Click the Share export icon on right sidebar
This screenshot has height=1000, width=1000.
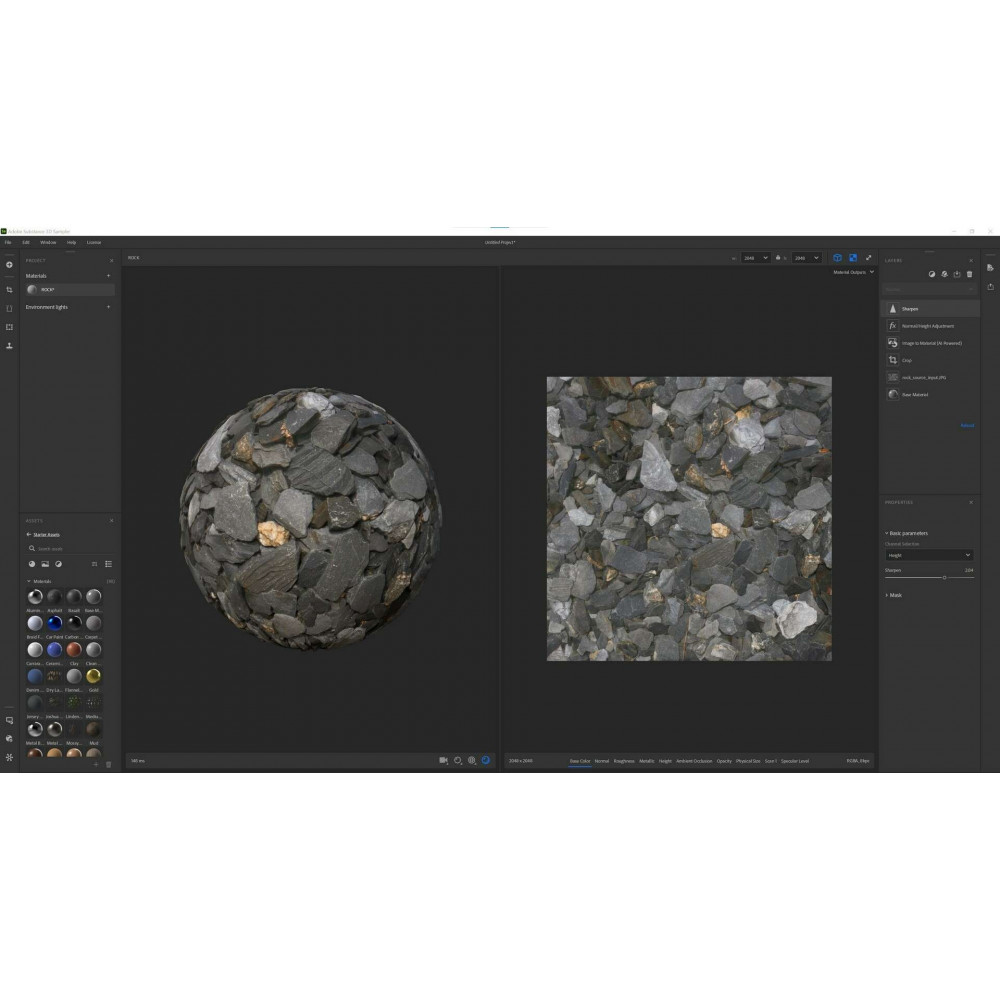pyautogui.click(x=990, y=286)
